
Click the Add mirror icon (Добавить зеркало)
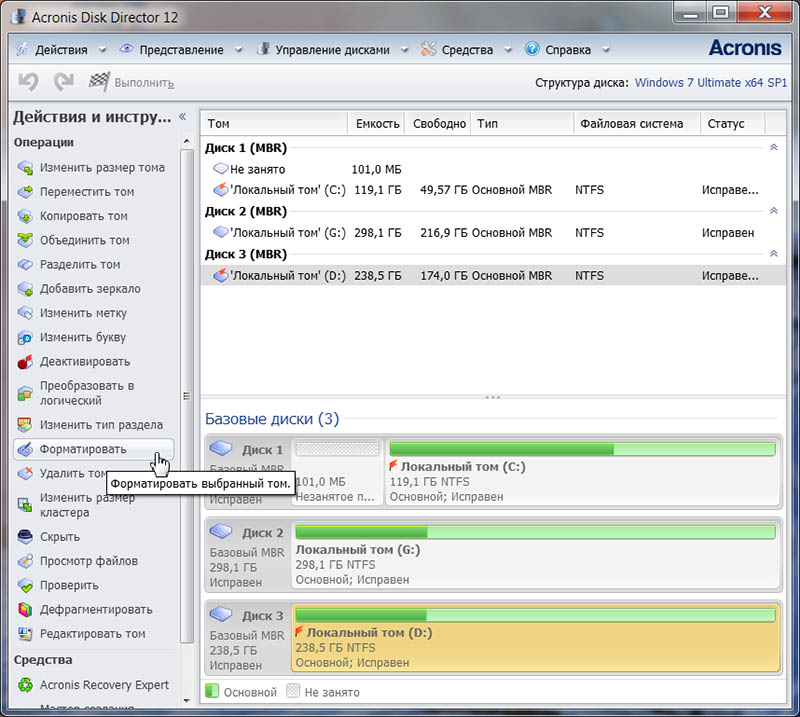point(25,289)
